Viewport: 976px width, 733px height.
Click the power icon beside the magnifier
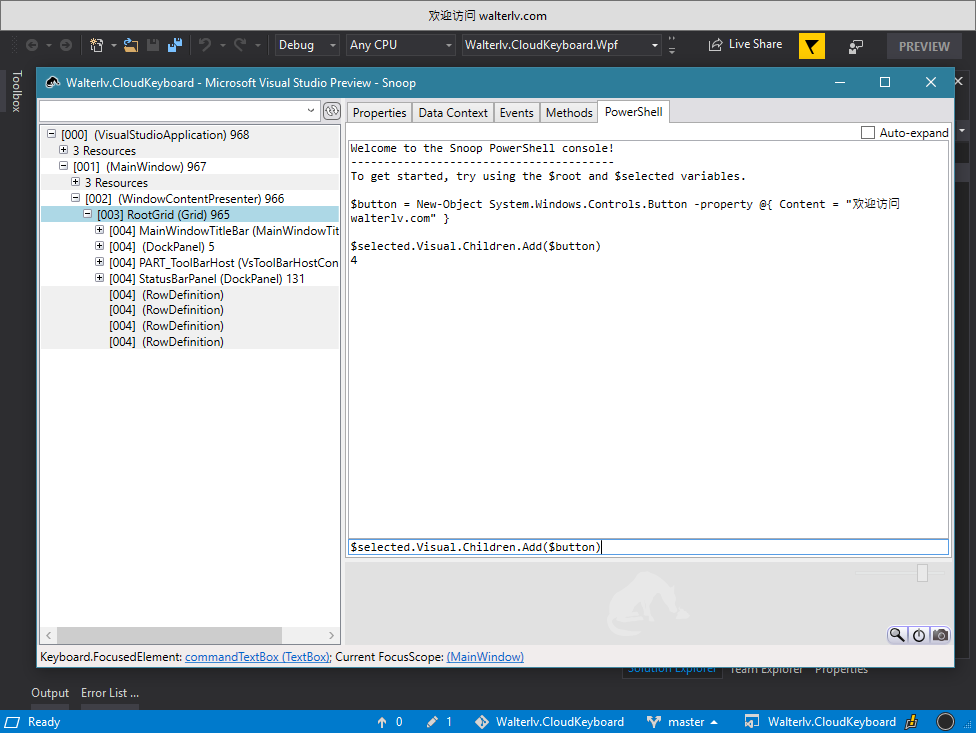(x=919, y=635)
